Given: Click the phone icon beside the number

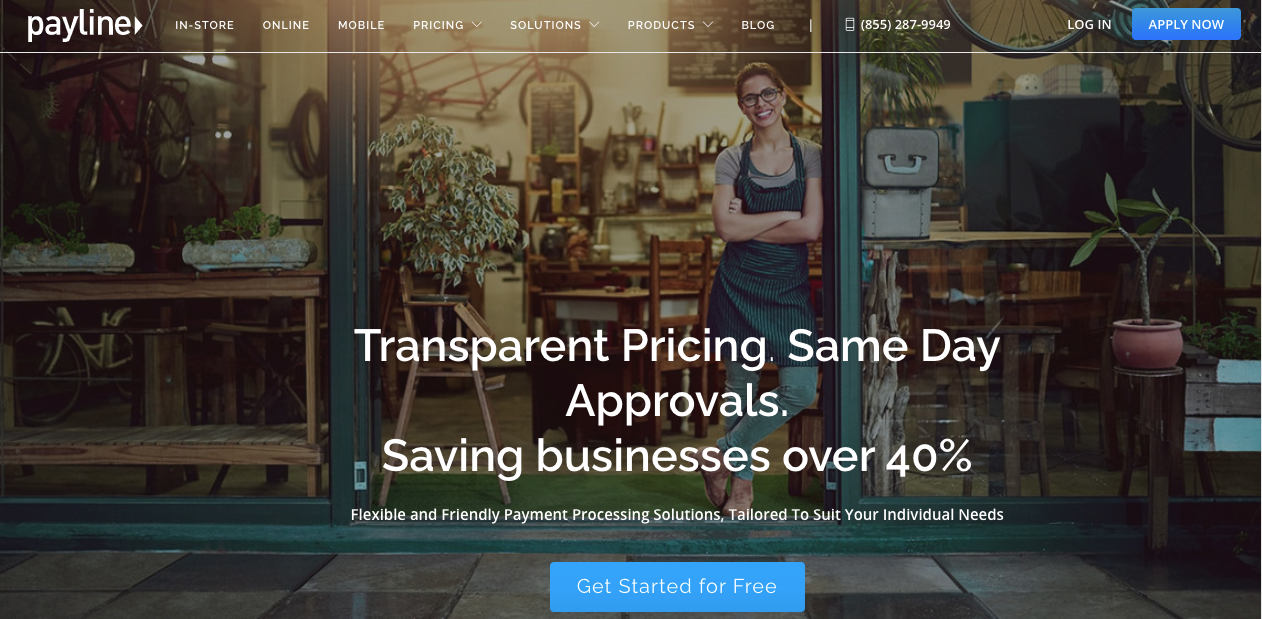Looking at the screenshot, I should pos(850,24).
